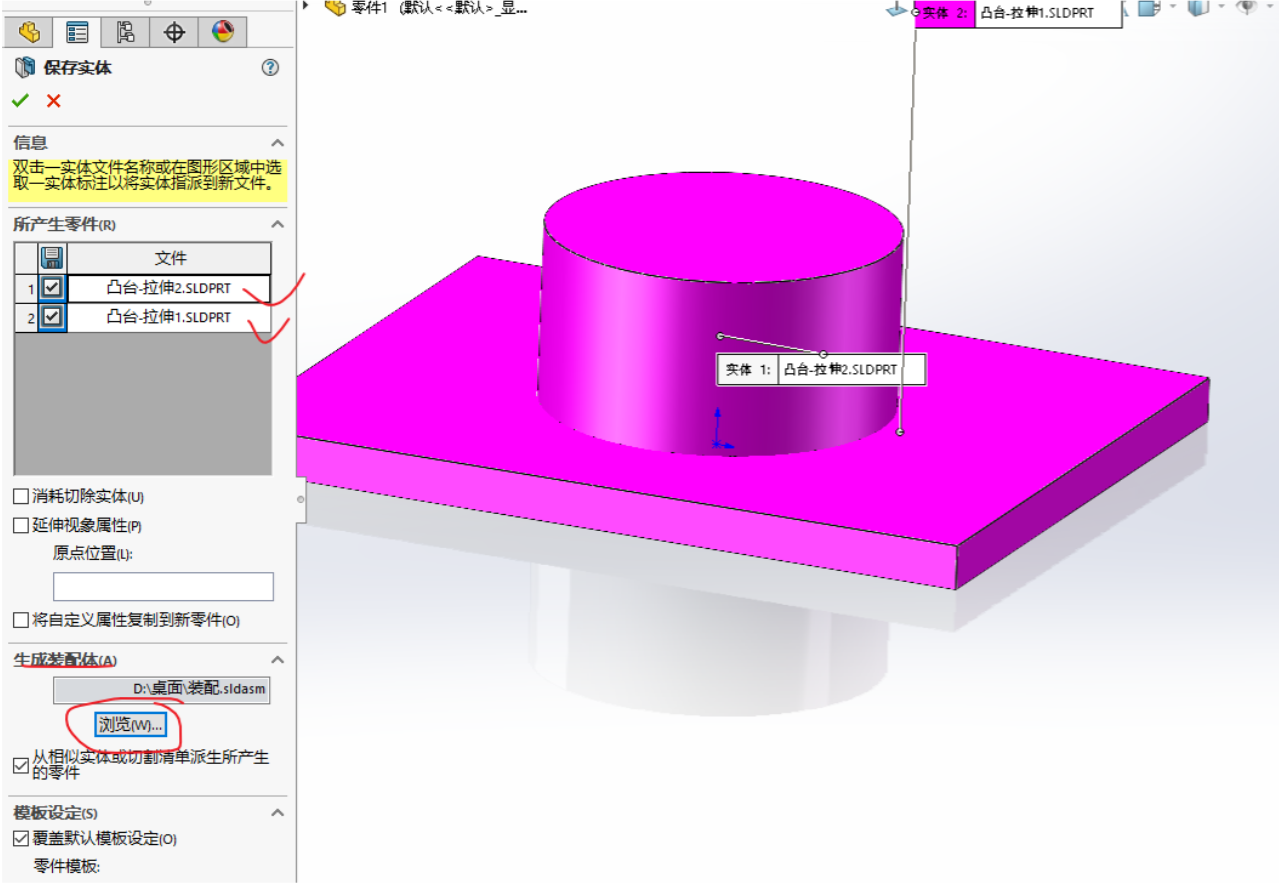Expand the 零件1 flyout tree arrow
The height and width of the screenshot is (888, 1279).
point(306,7)
